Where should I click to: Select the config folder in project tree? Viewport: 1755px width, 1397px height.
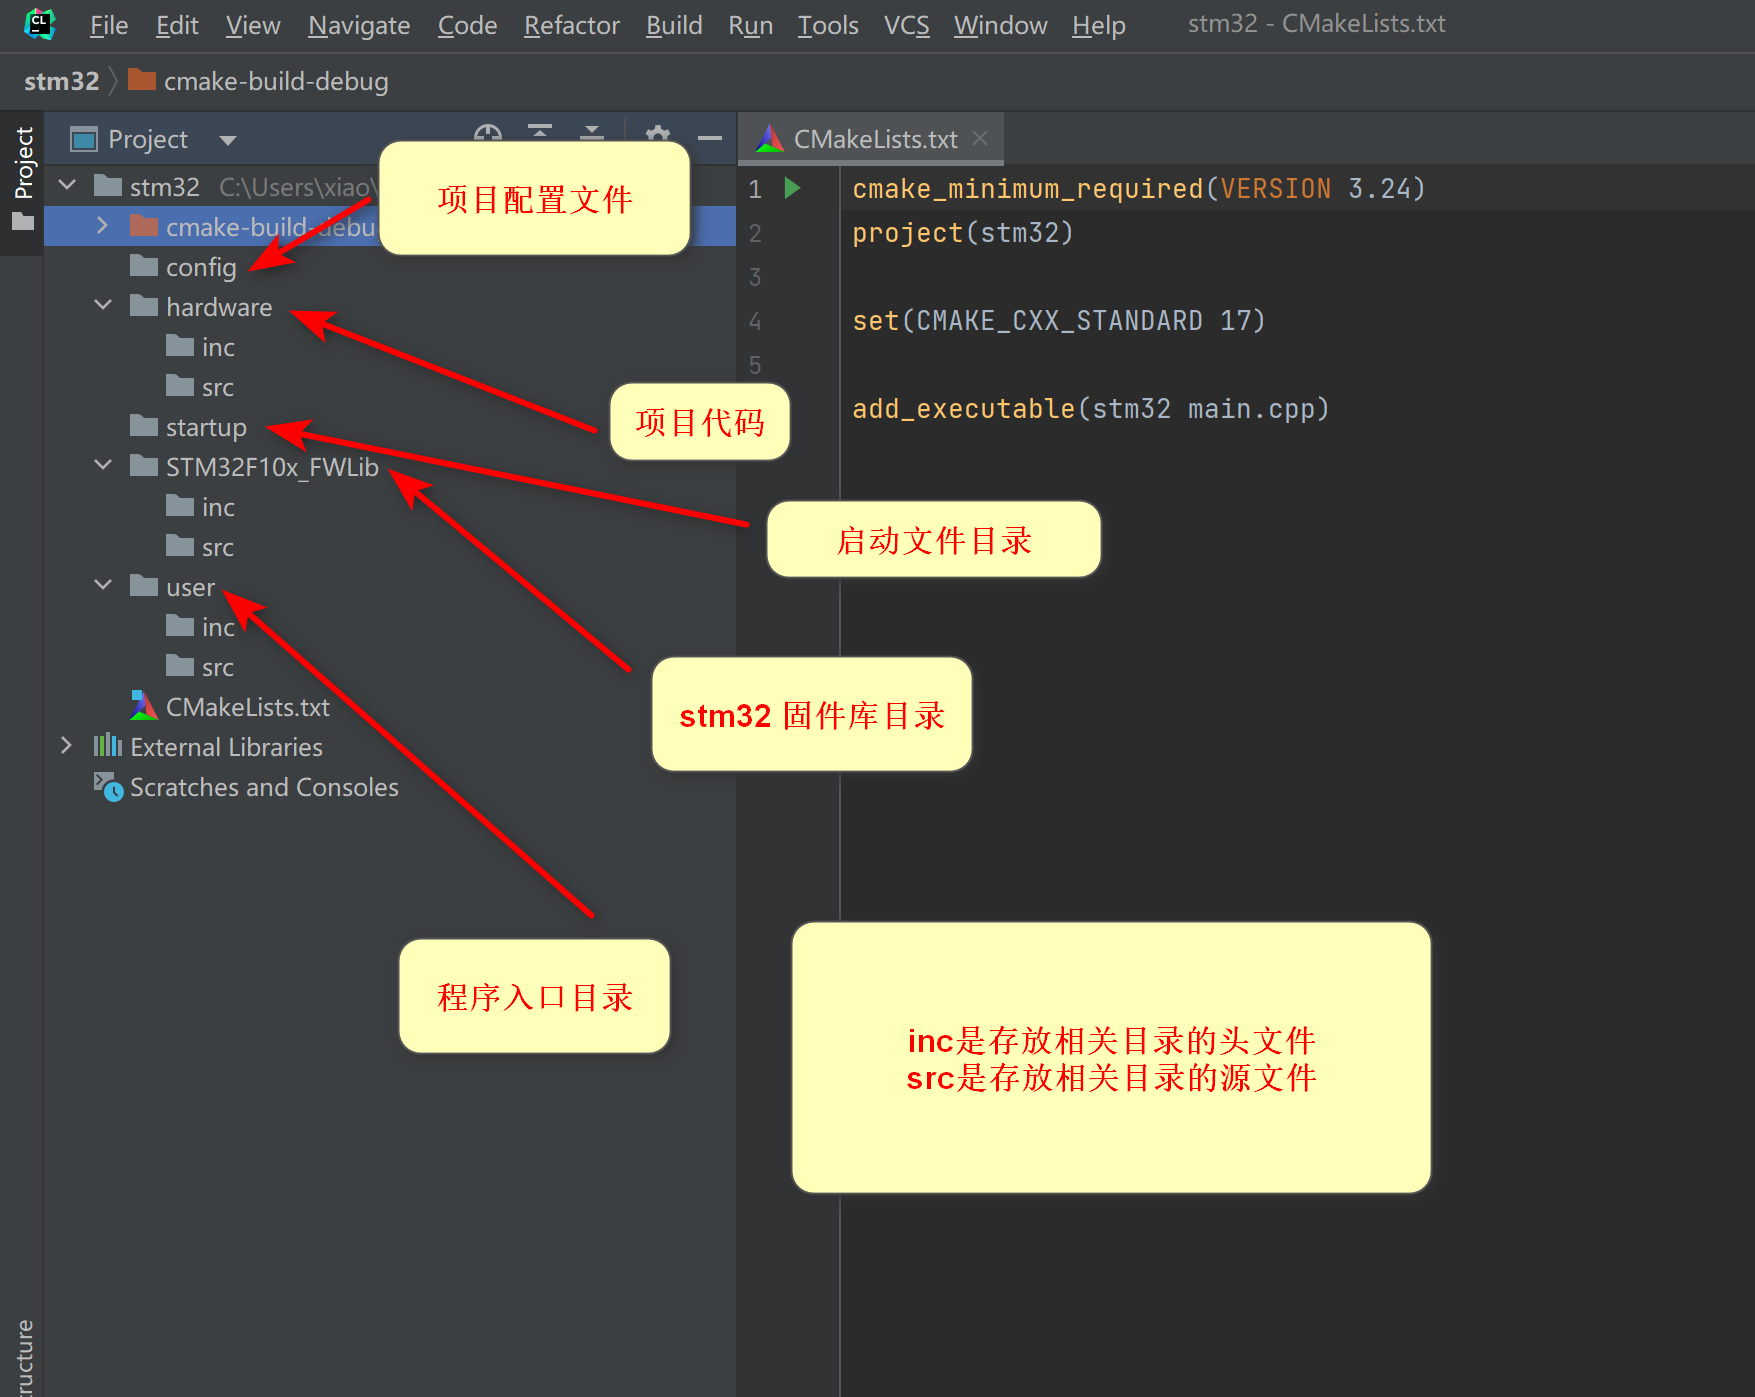pyautogui.click(x=200, y=267)
